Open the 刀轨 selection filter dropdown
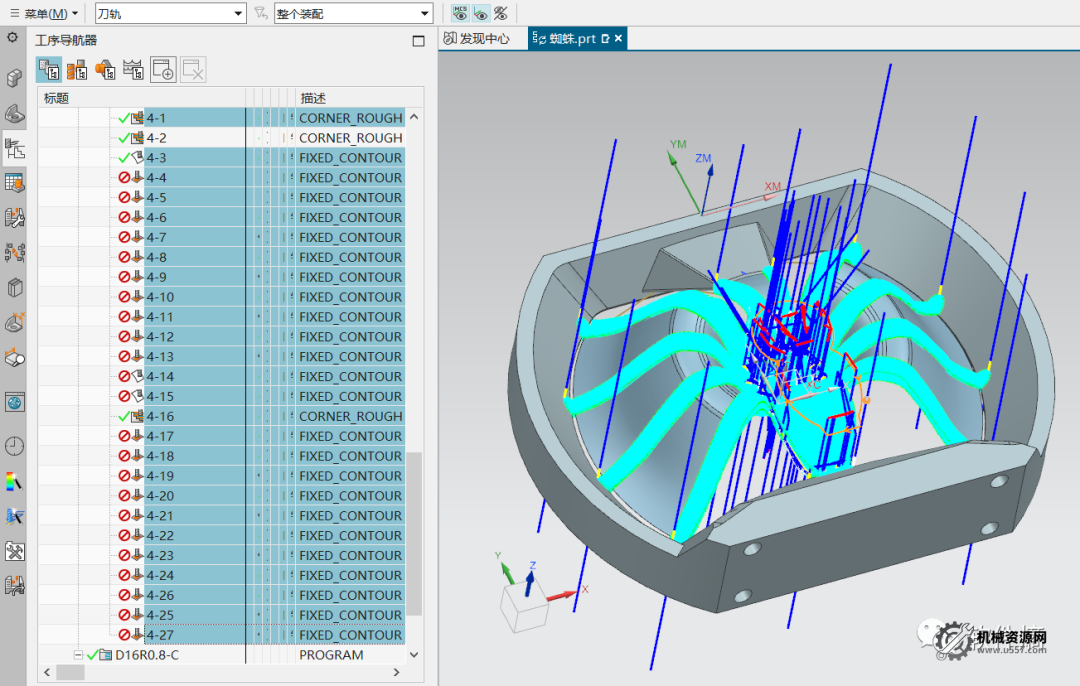 pyautogui.click(x=170, y=13)
